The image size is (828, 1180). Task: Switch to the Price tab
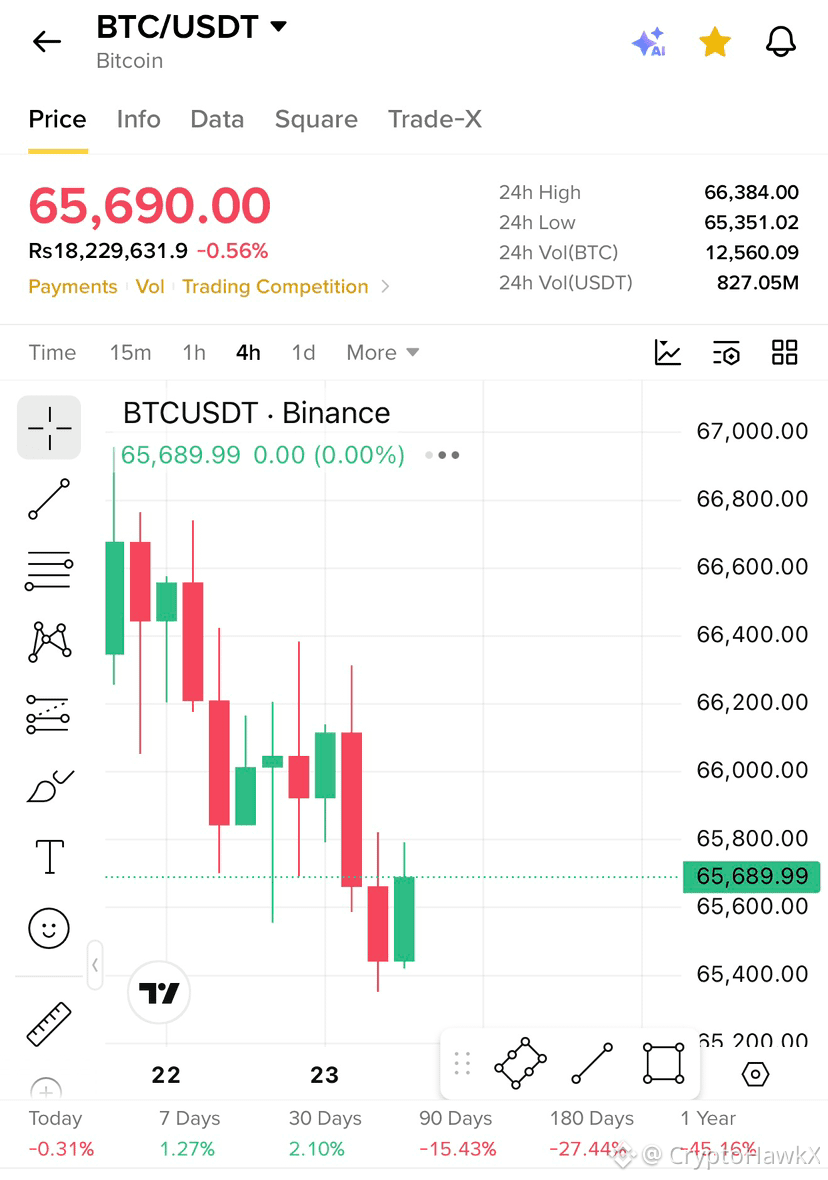57,119
